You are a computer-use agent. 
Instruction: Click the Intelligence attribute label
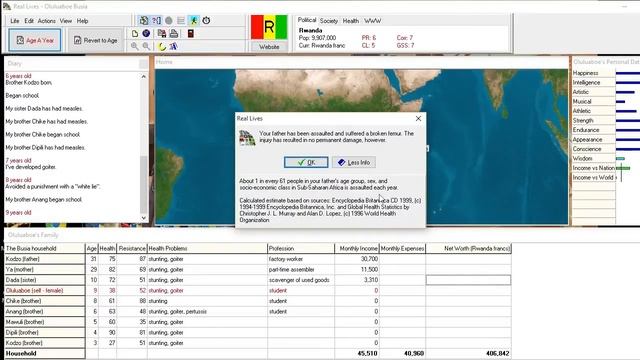click(x=586, y=82)
